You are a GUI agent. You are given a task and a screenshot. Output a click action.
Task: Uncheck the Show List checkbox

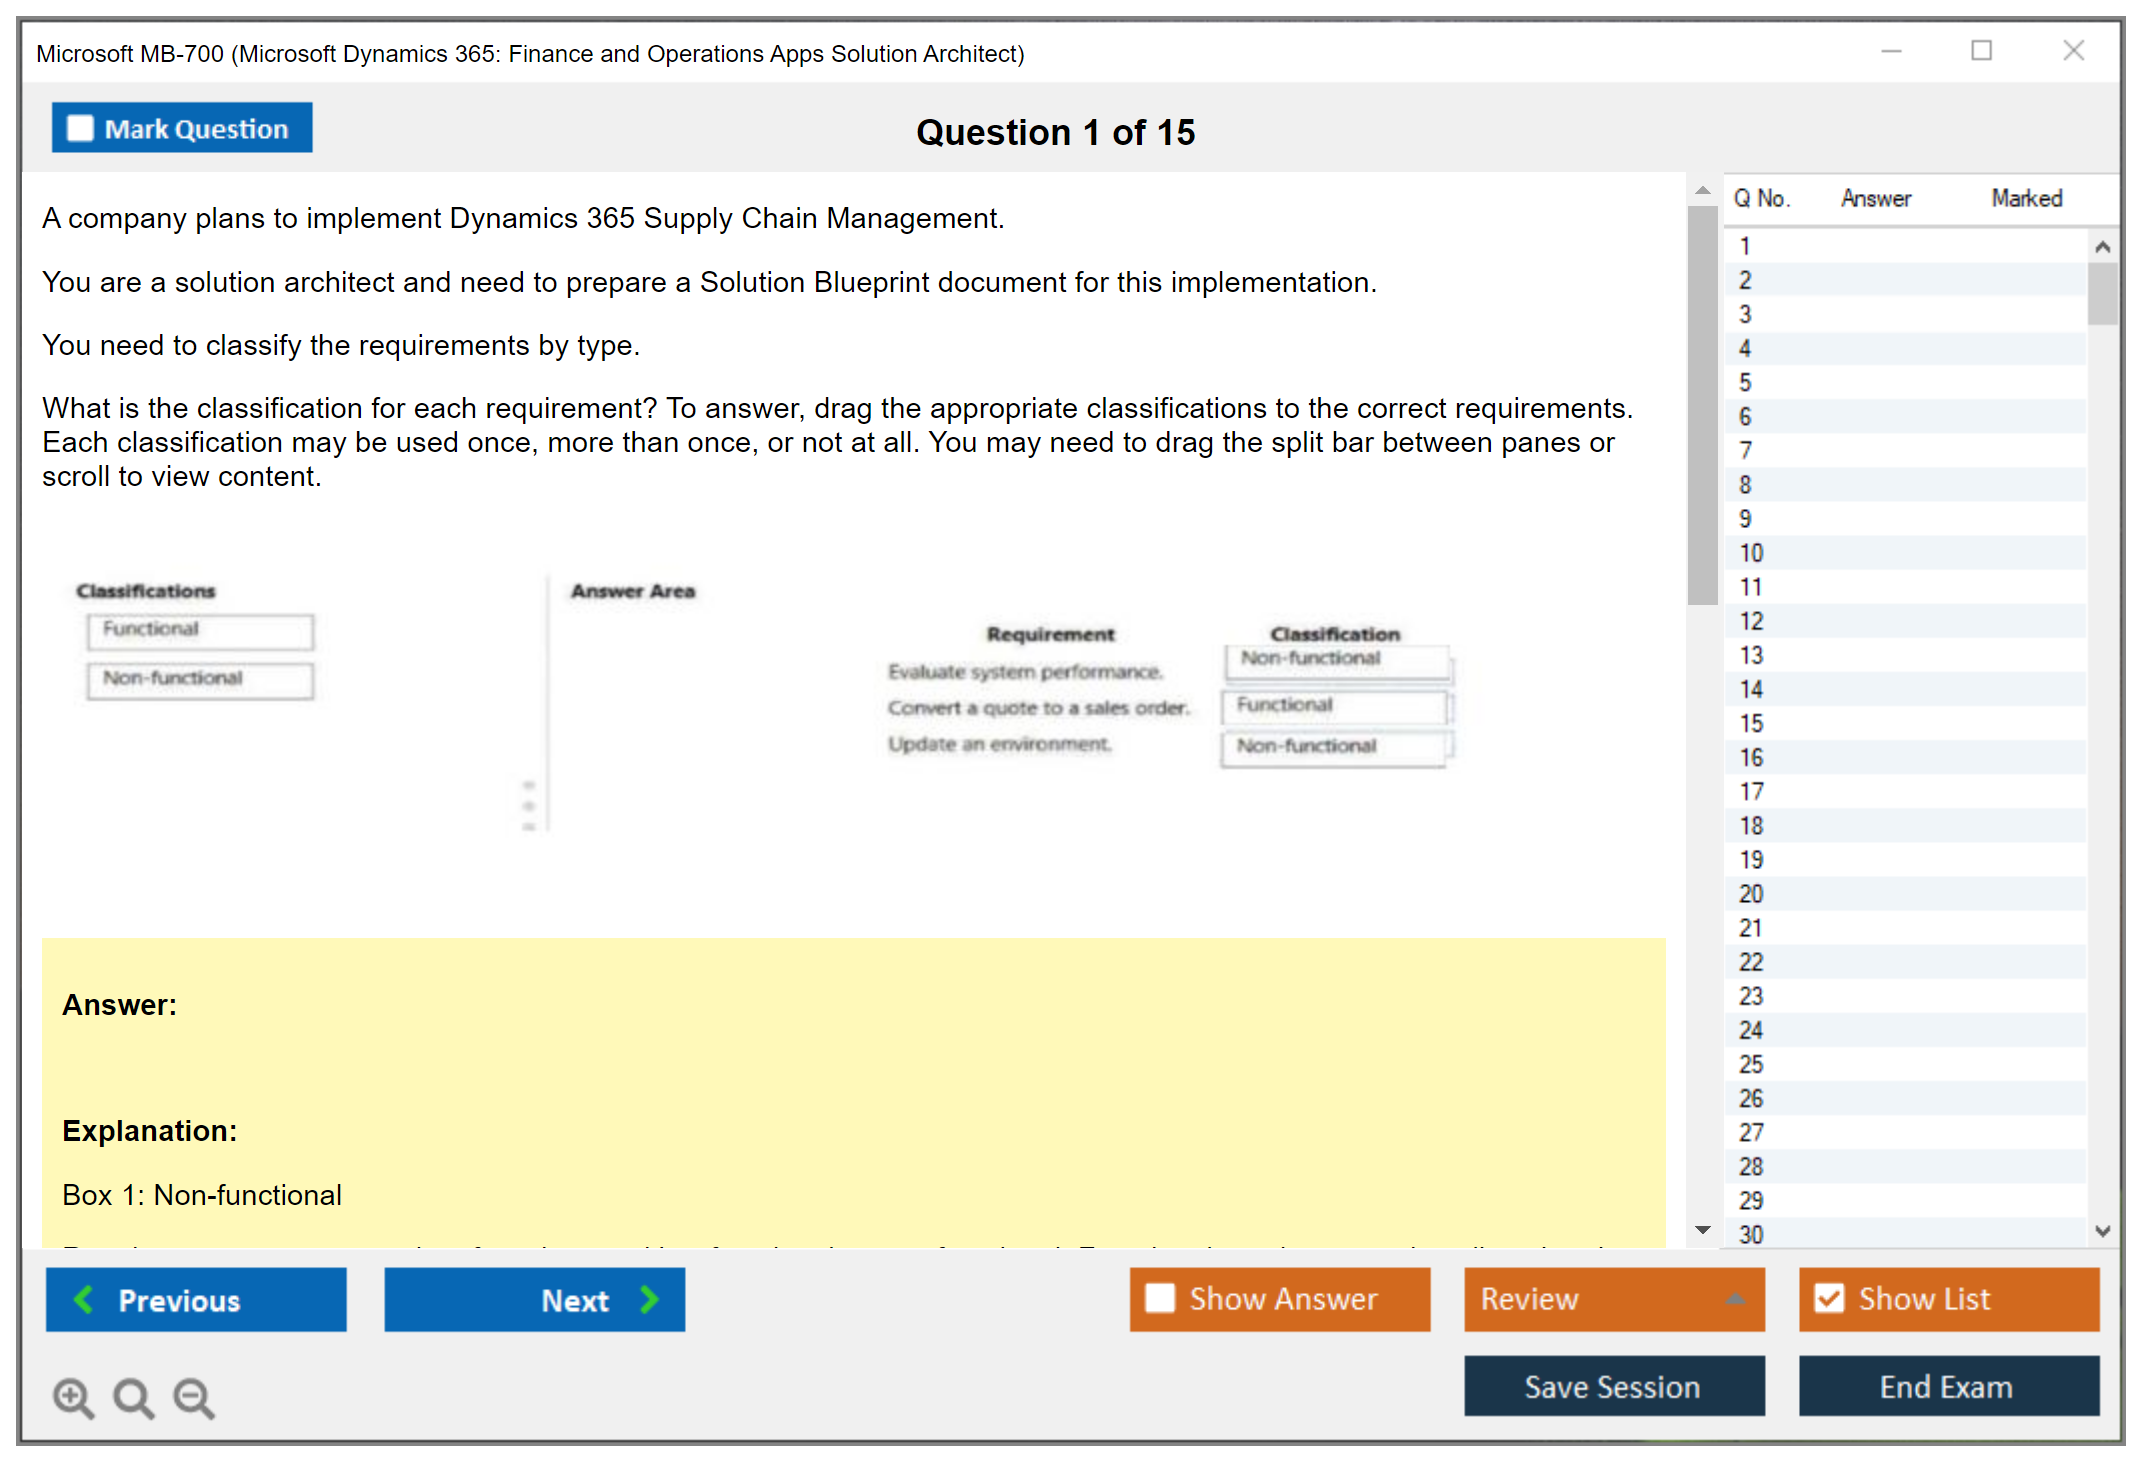[1829, 1299]
